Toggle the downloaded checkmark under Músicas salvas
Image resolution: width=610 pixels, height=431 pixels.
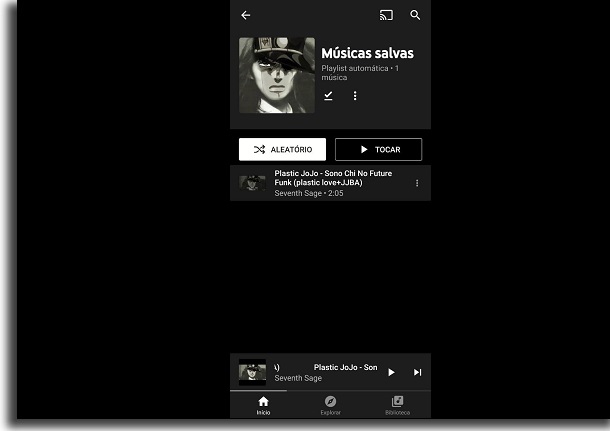pyautogui.click(x=328, y=96)
